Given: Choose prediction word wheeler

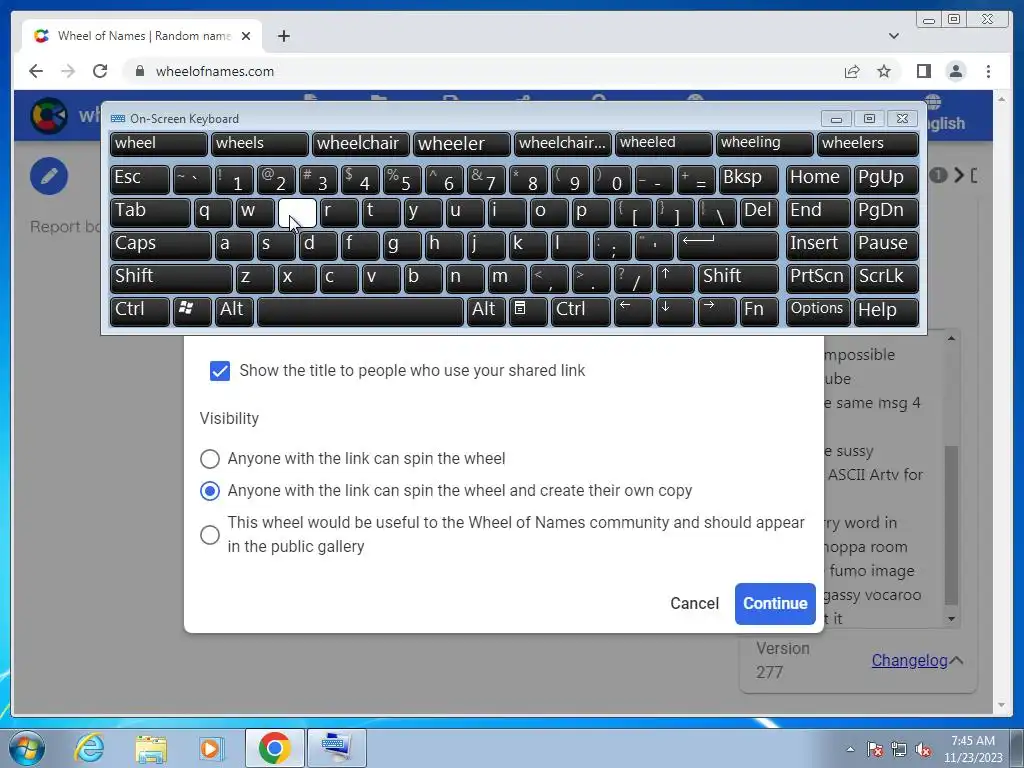Looking at the screenshot, I should point(462,144).
